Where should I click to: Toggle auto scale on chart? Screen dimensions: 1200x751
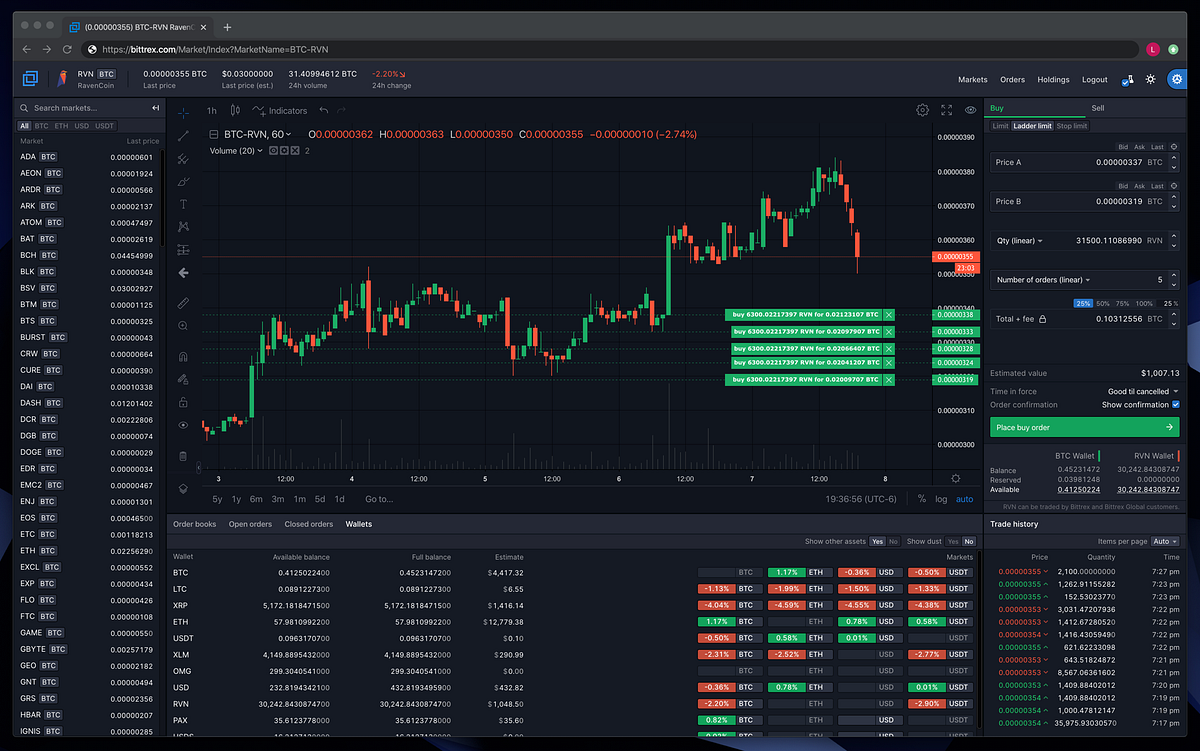click(965, 499)
